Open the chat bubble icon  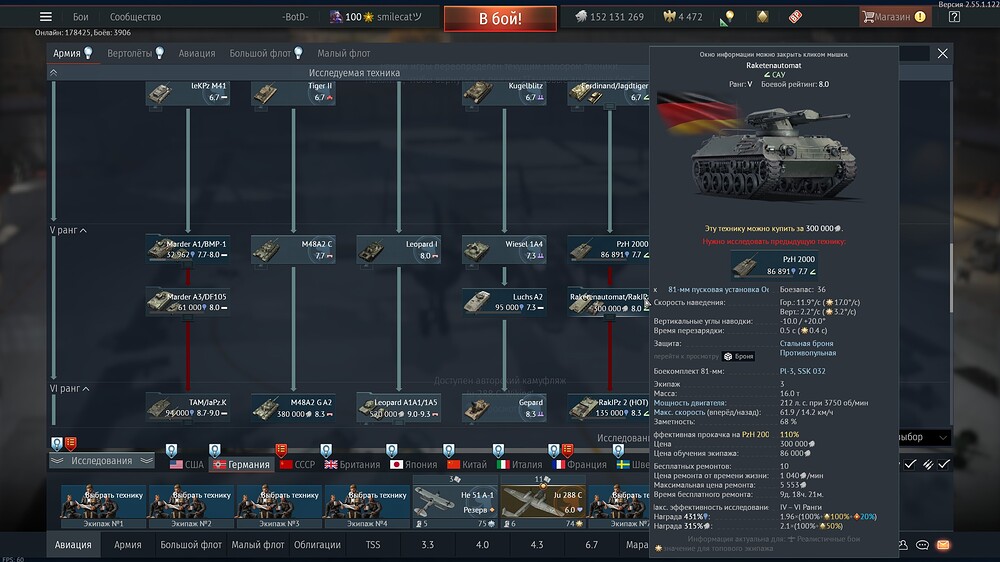[922, 545]
